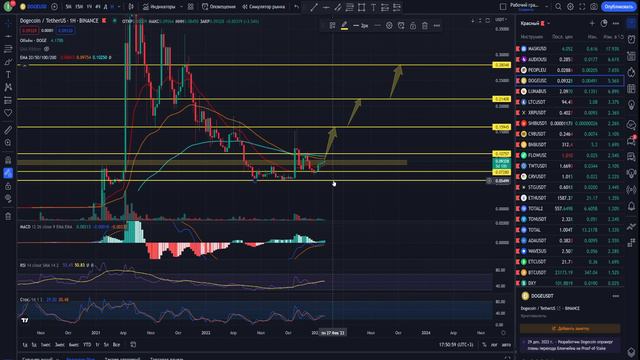Screen dimensions: 640x360
Task: Select the text tool in left sidebar
Action: 8,75
